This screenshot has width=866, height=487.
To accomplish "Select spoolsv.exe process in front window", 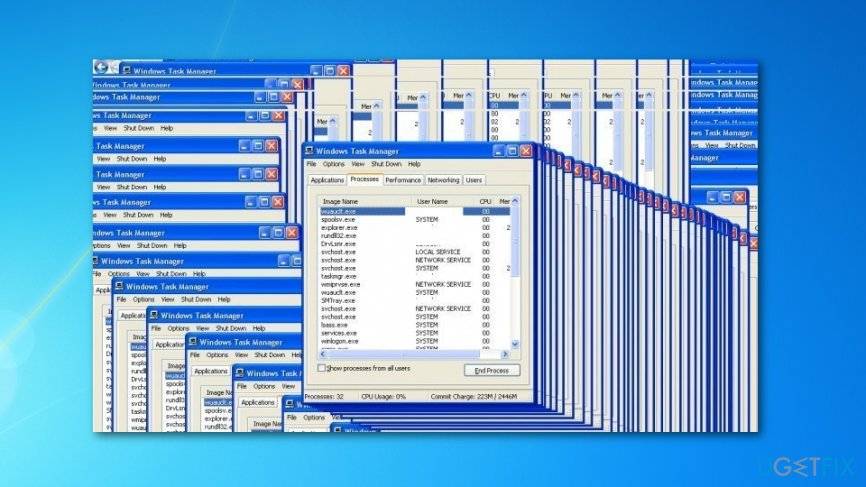I will [338, 219].
